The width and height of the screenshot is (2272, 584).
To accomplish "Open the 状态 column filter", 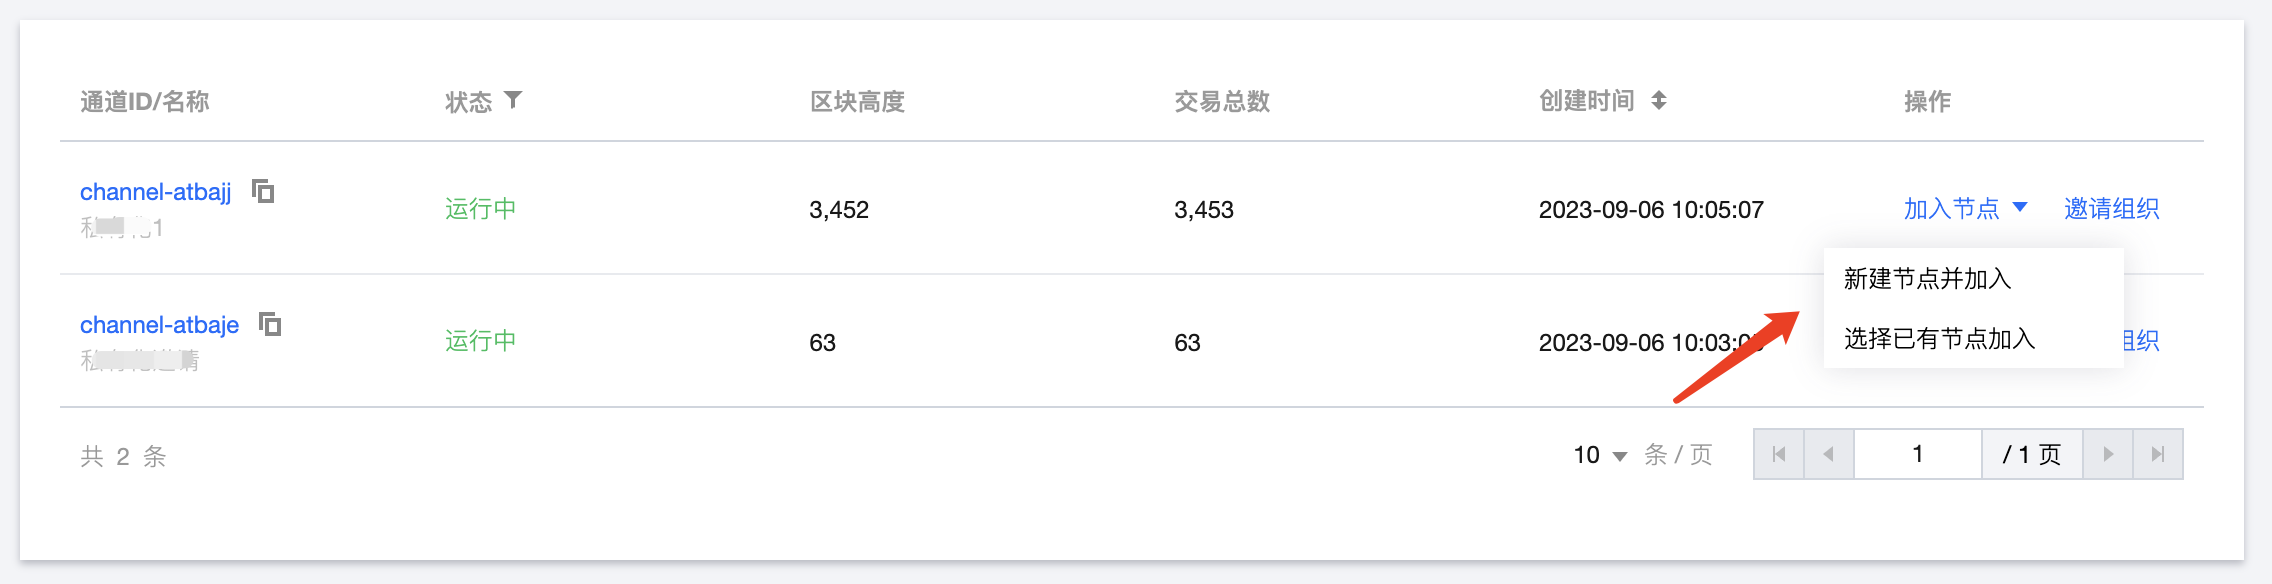I will pos(513,100).
